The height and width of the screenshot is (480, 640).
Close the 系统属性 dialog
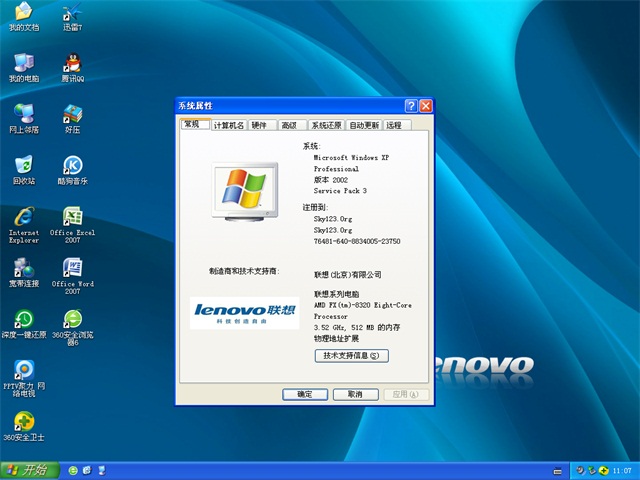pyautogui.click(x=426, y=106)
